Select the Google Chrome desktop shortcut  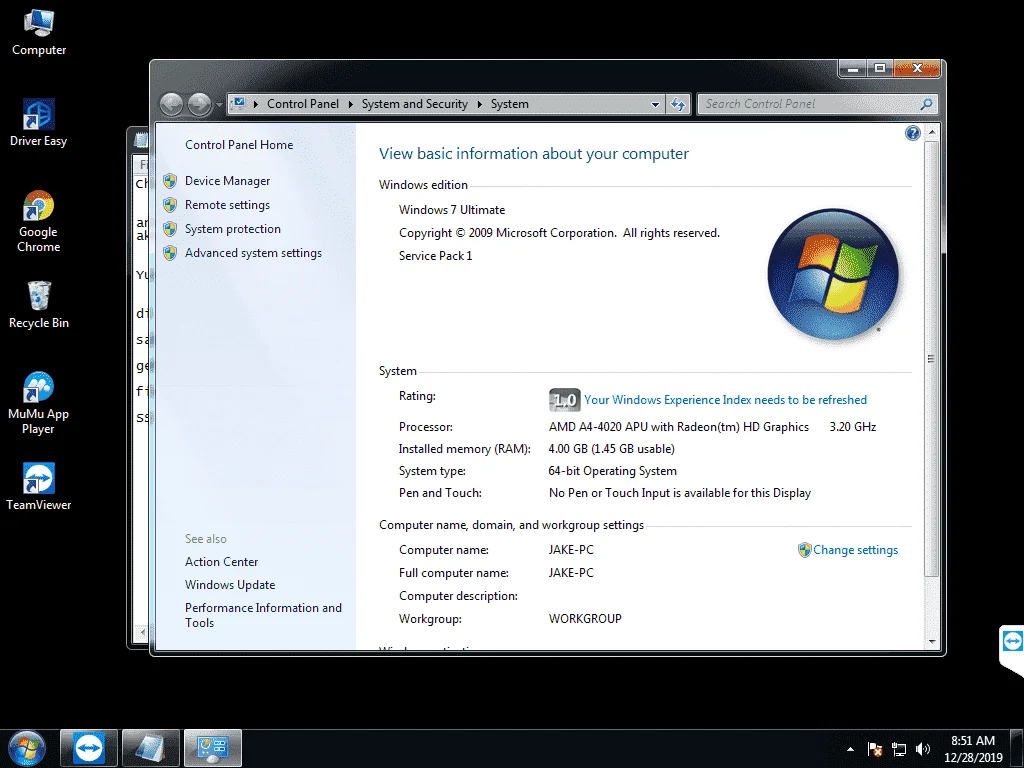point(39,221)
